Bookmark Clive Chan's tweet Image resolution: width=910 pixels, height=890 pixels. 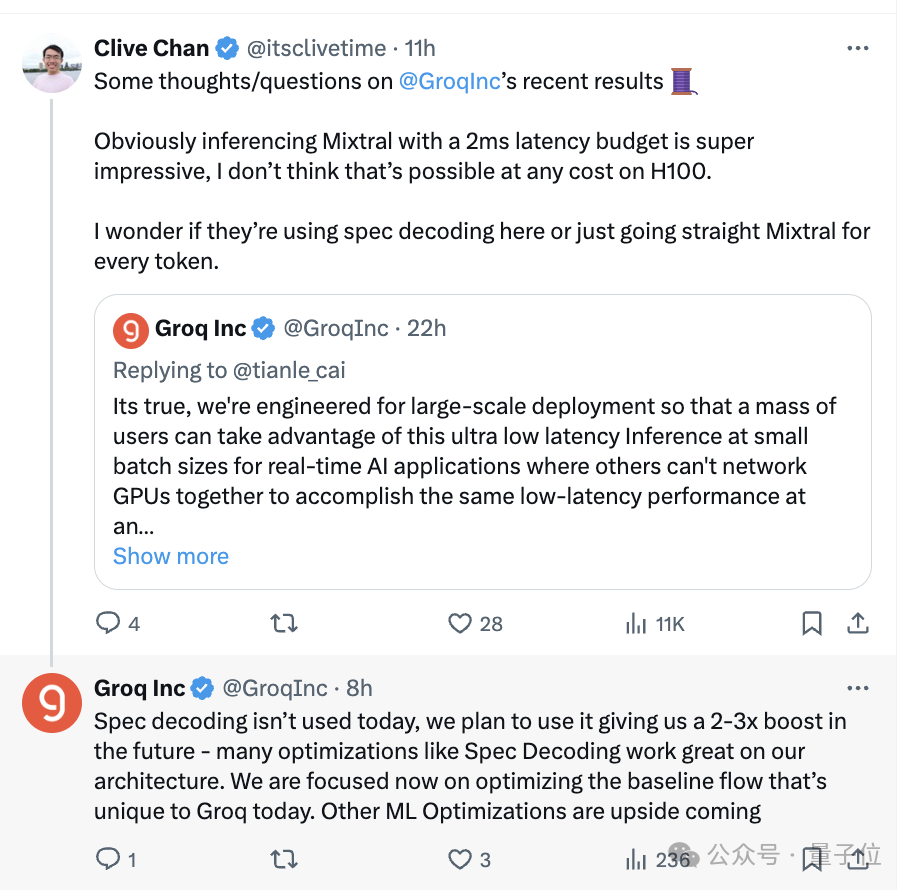point(812,624)
